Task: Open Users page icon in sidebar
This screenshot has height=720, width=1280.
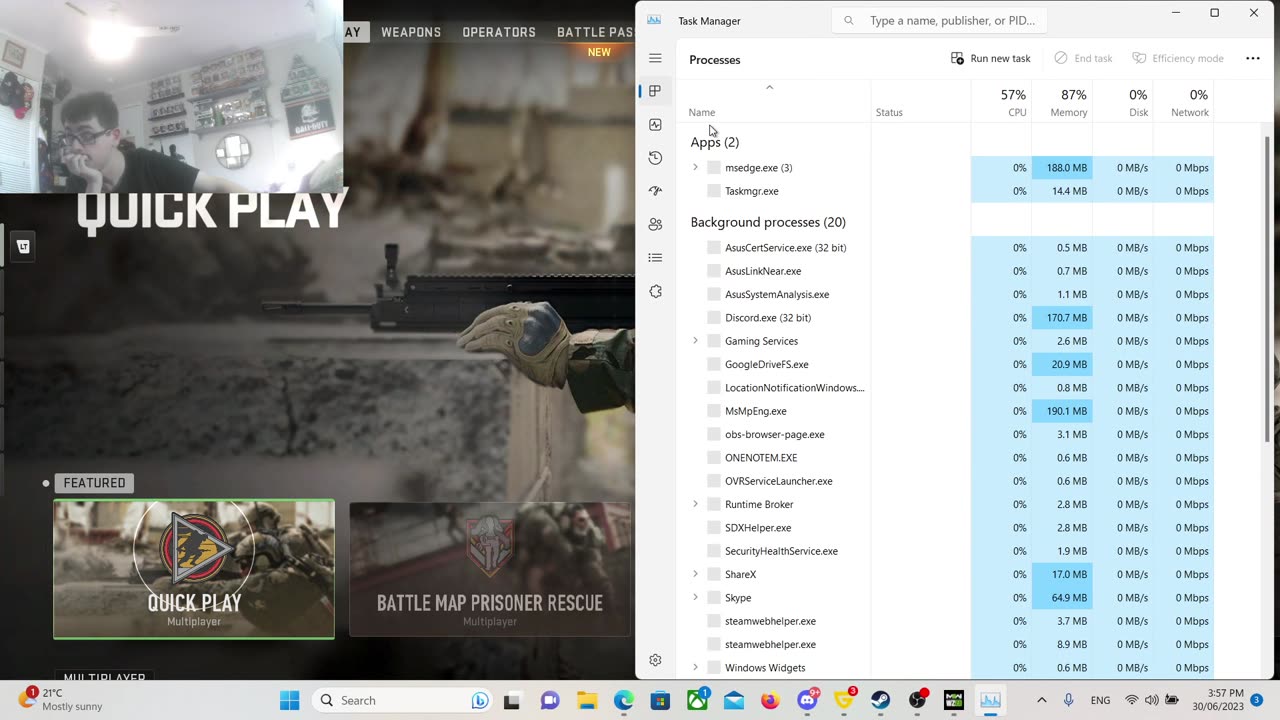Action: click(x=655, y=225)
